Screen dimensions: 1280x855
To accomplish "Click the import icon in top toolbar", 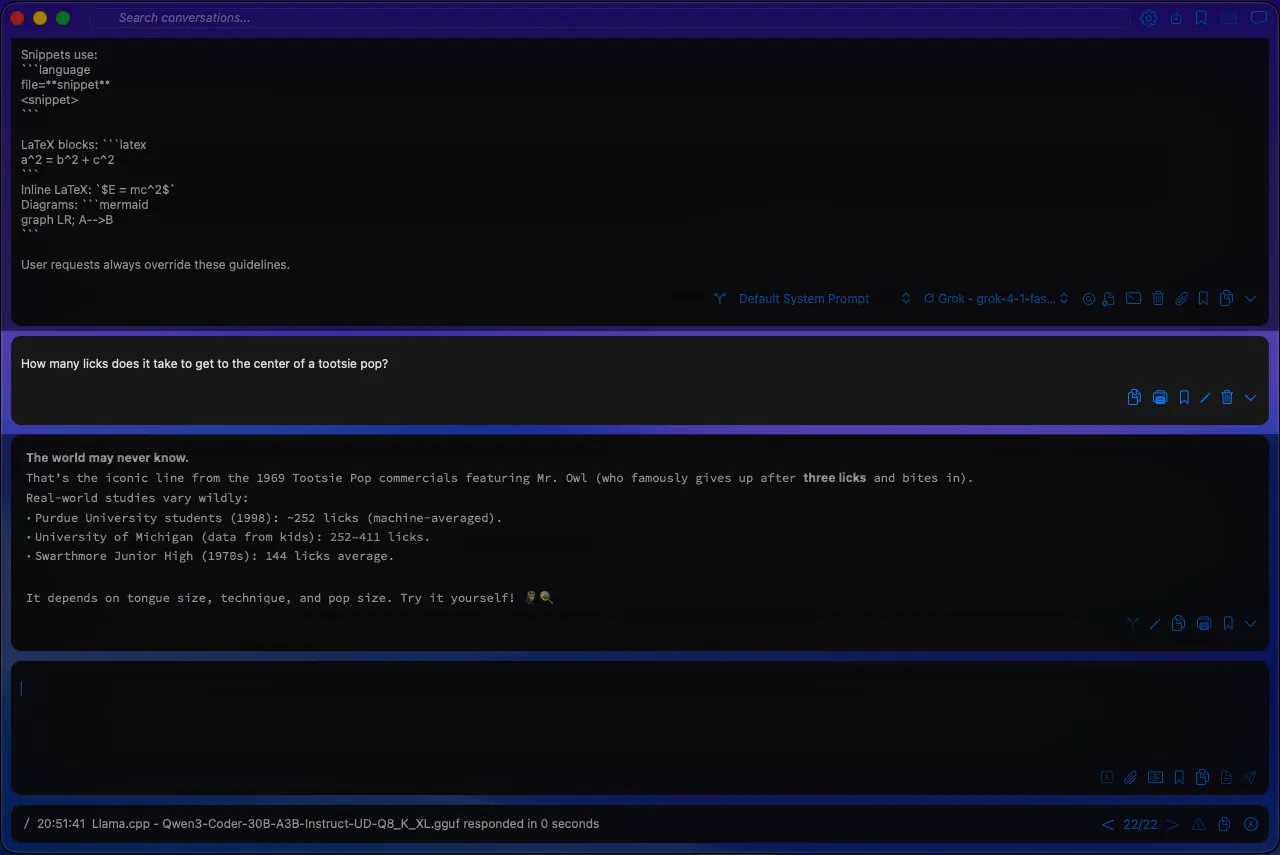I will click(1176, 18).
